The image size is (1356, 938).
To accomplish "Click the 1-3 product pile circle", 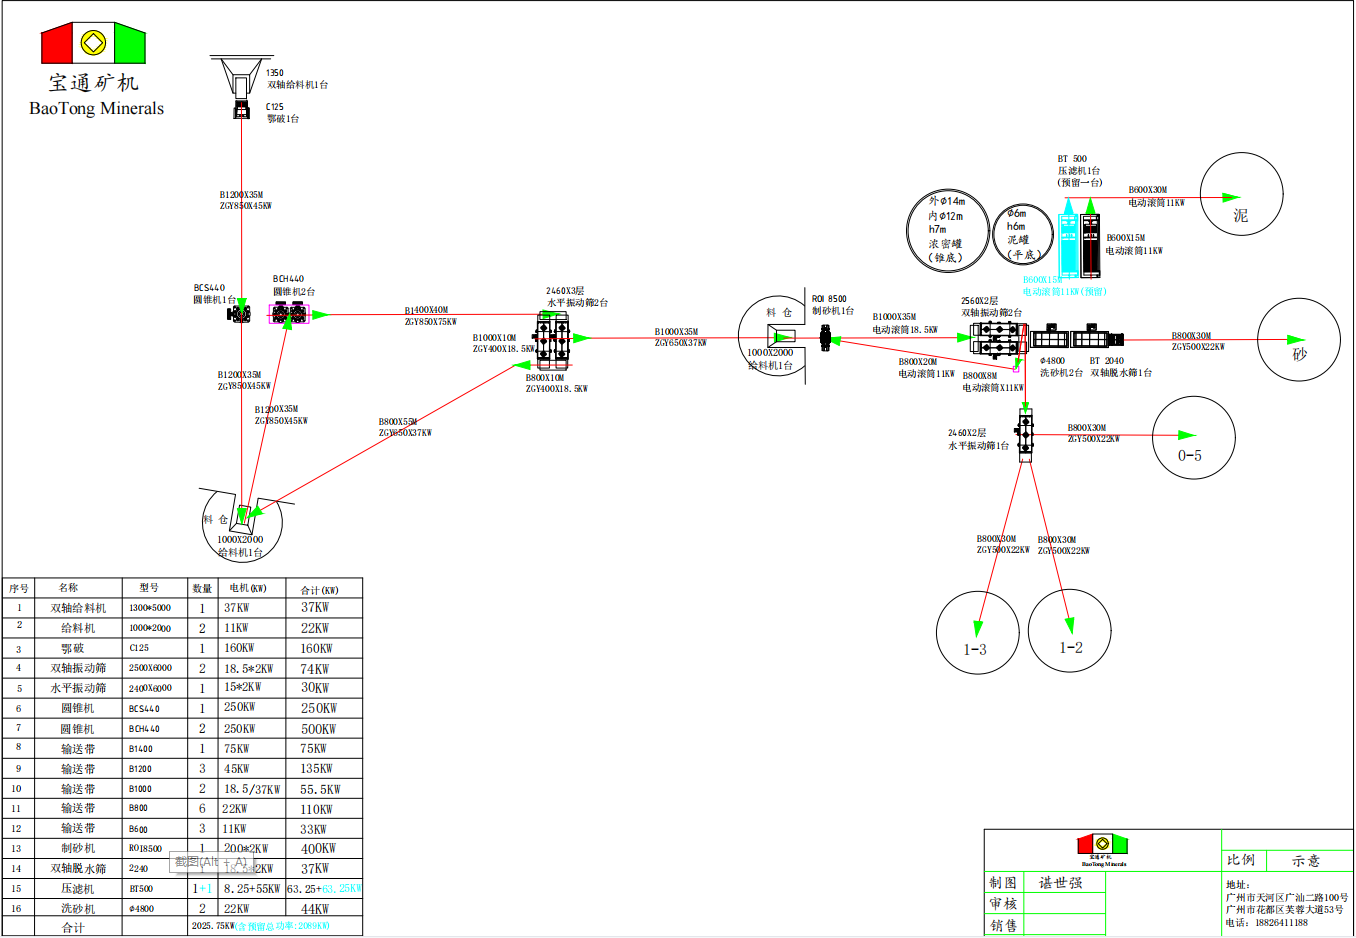I will (x=977, y=632).
